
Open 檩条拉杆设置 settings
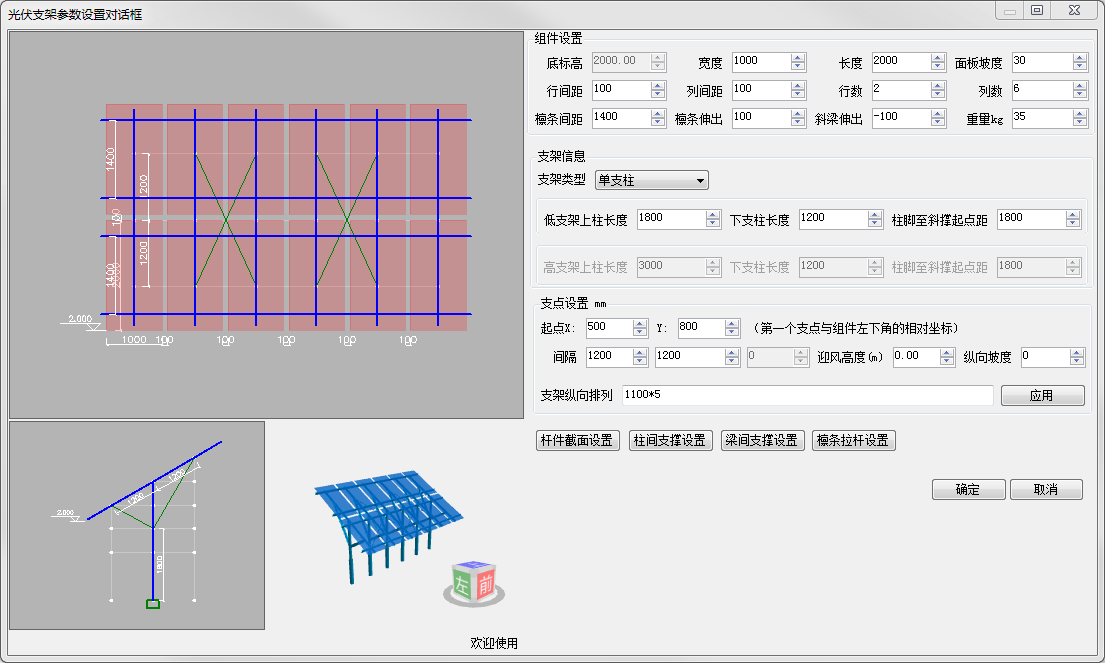853,441
